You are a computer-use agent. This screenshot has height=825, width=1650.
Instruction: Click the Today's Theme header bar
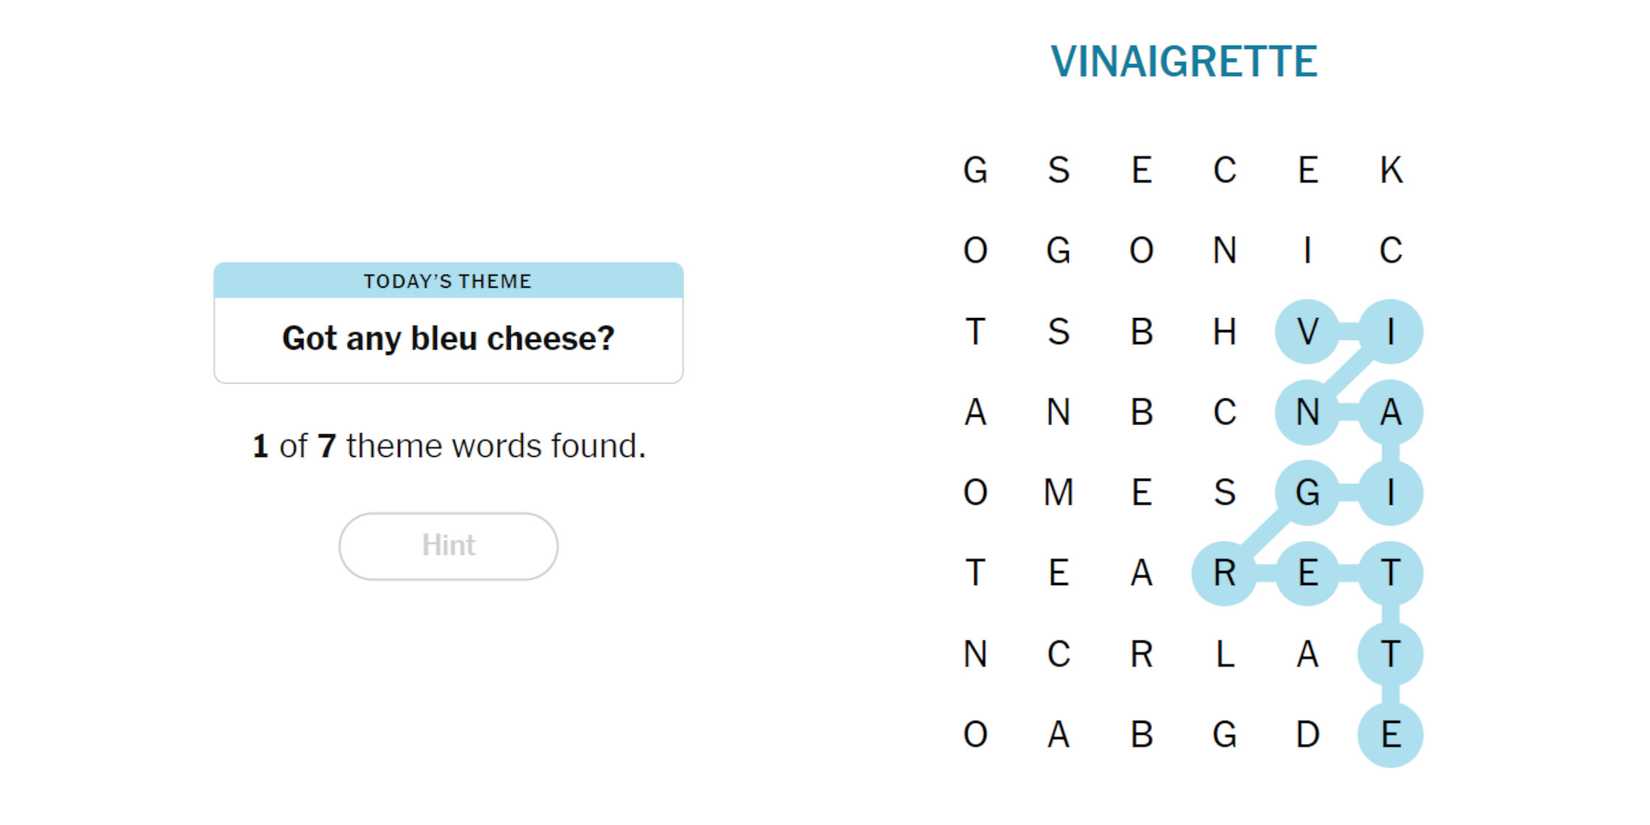[x=448, y=281]
